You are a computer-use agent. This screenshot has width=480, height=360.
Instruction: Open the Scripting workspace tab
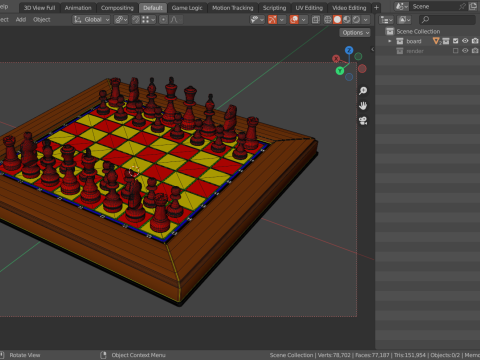pos(274,8)
